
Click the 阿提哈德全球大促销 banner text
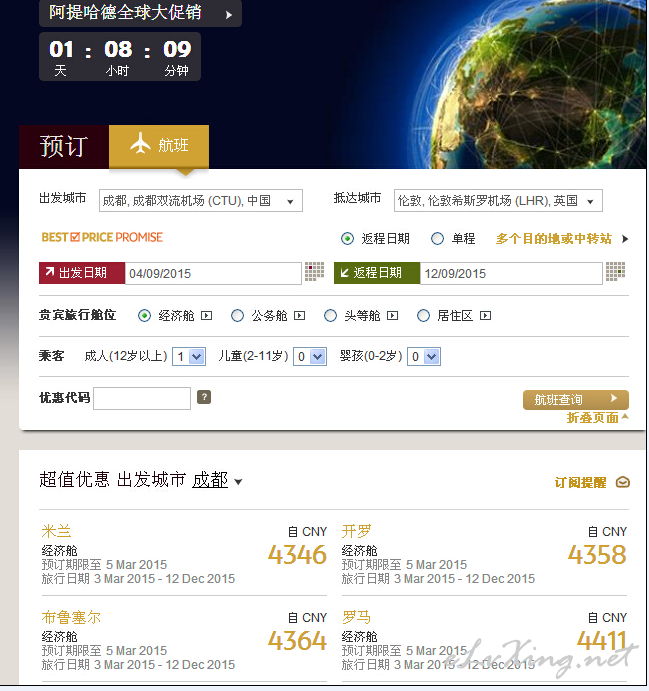click(125, 12)
